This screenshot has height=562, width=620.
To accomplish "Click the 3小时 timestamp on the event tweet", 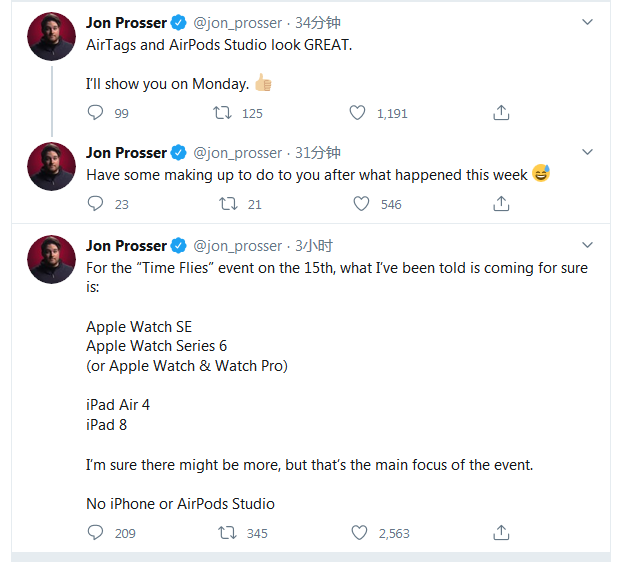I will [x=314, y=245].
